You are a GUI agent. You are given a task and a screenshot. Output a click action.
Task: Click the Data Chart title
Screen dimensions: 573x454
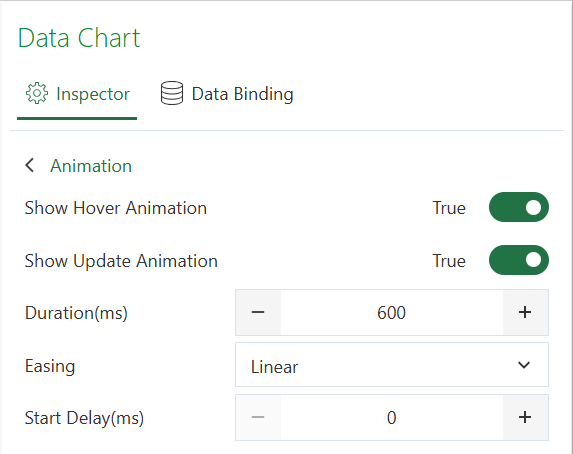coord(79,38)
